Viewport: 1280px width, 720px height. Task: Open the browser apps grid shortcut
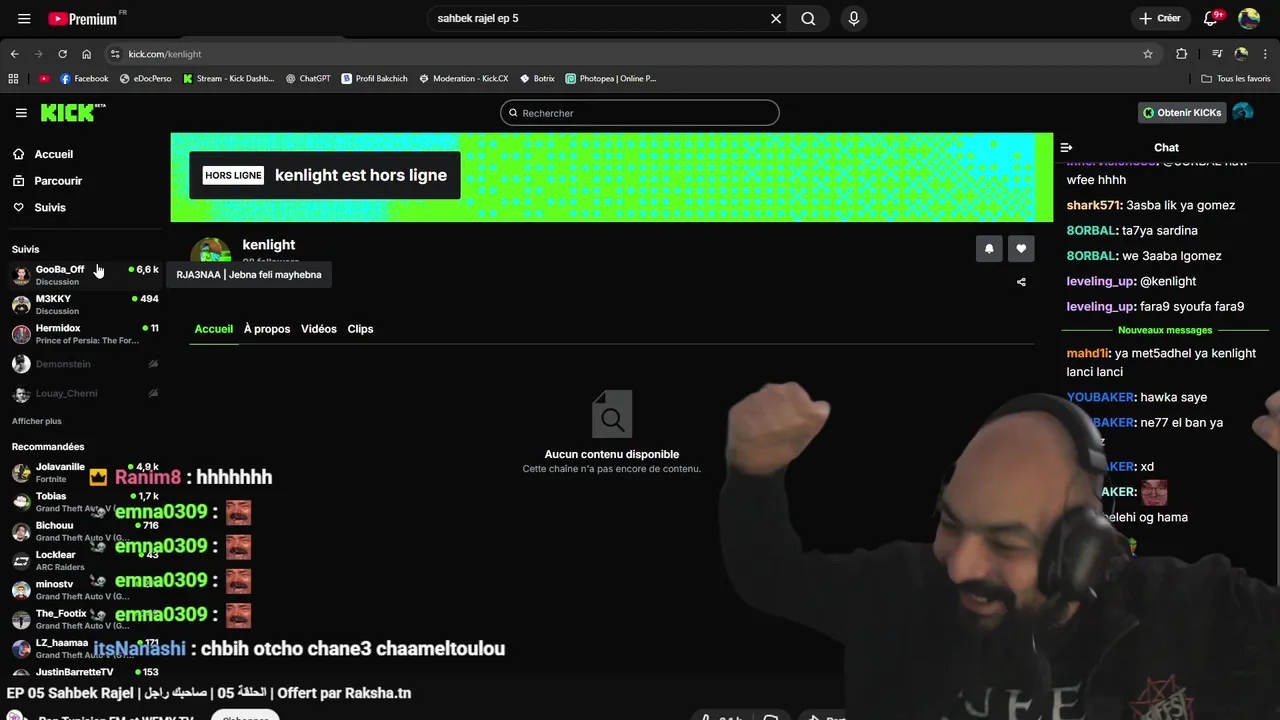(x=13, y=78)
